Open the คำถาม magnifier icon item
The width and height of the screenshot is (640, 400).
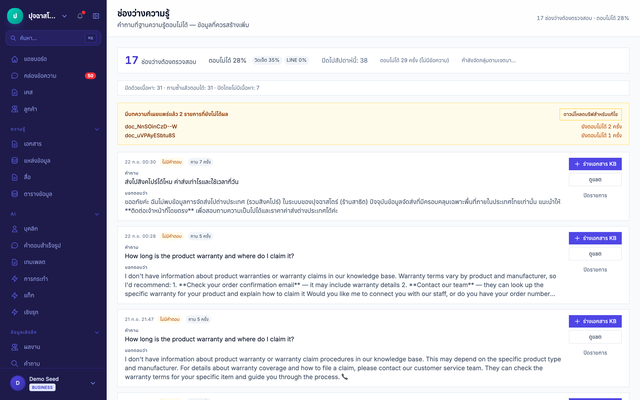(15, 364)
